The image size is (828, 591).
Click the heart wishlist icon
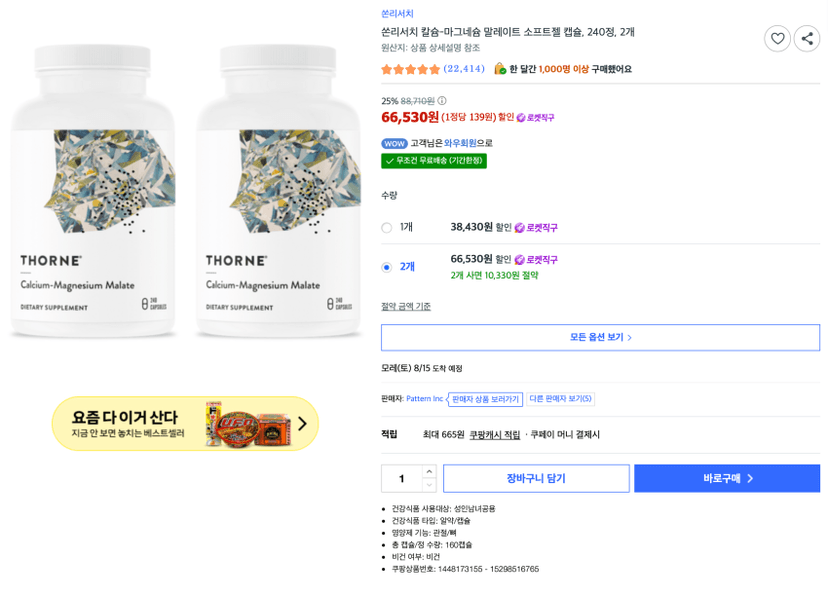click(x=777, y=39)
